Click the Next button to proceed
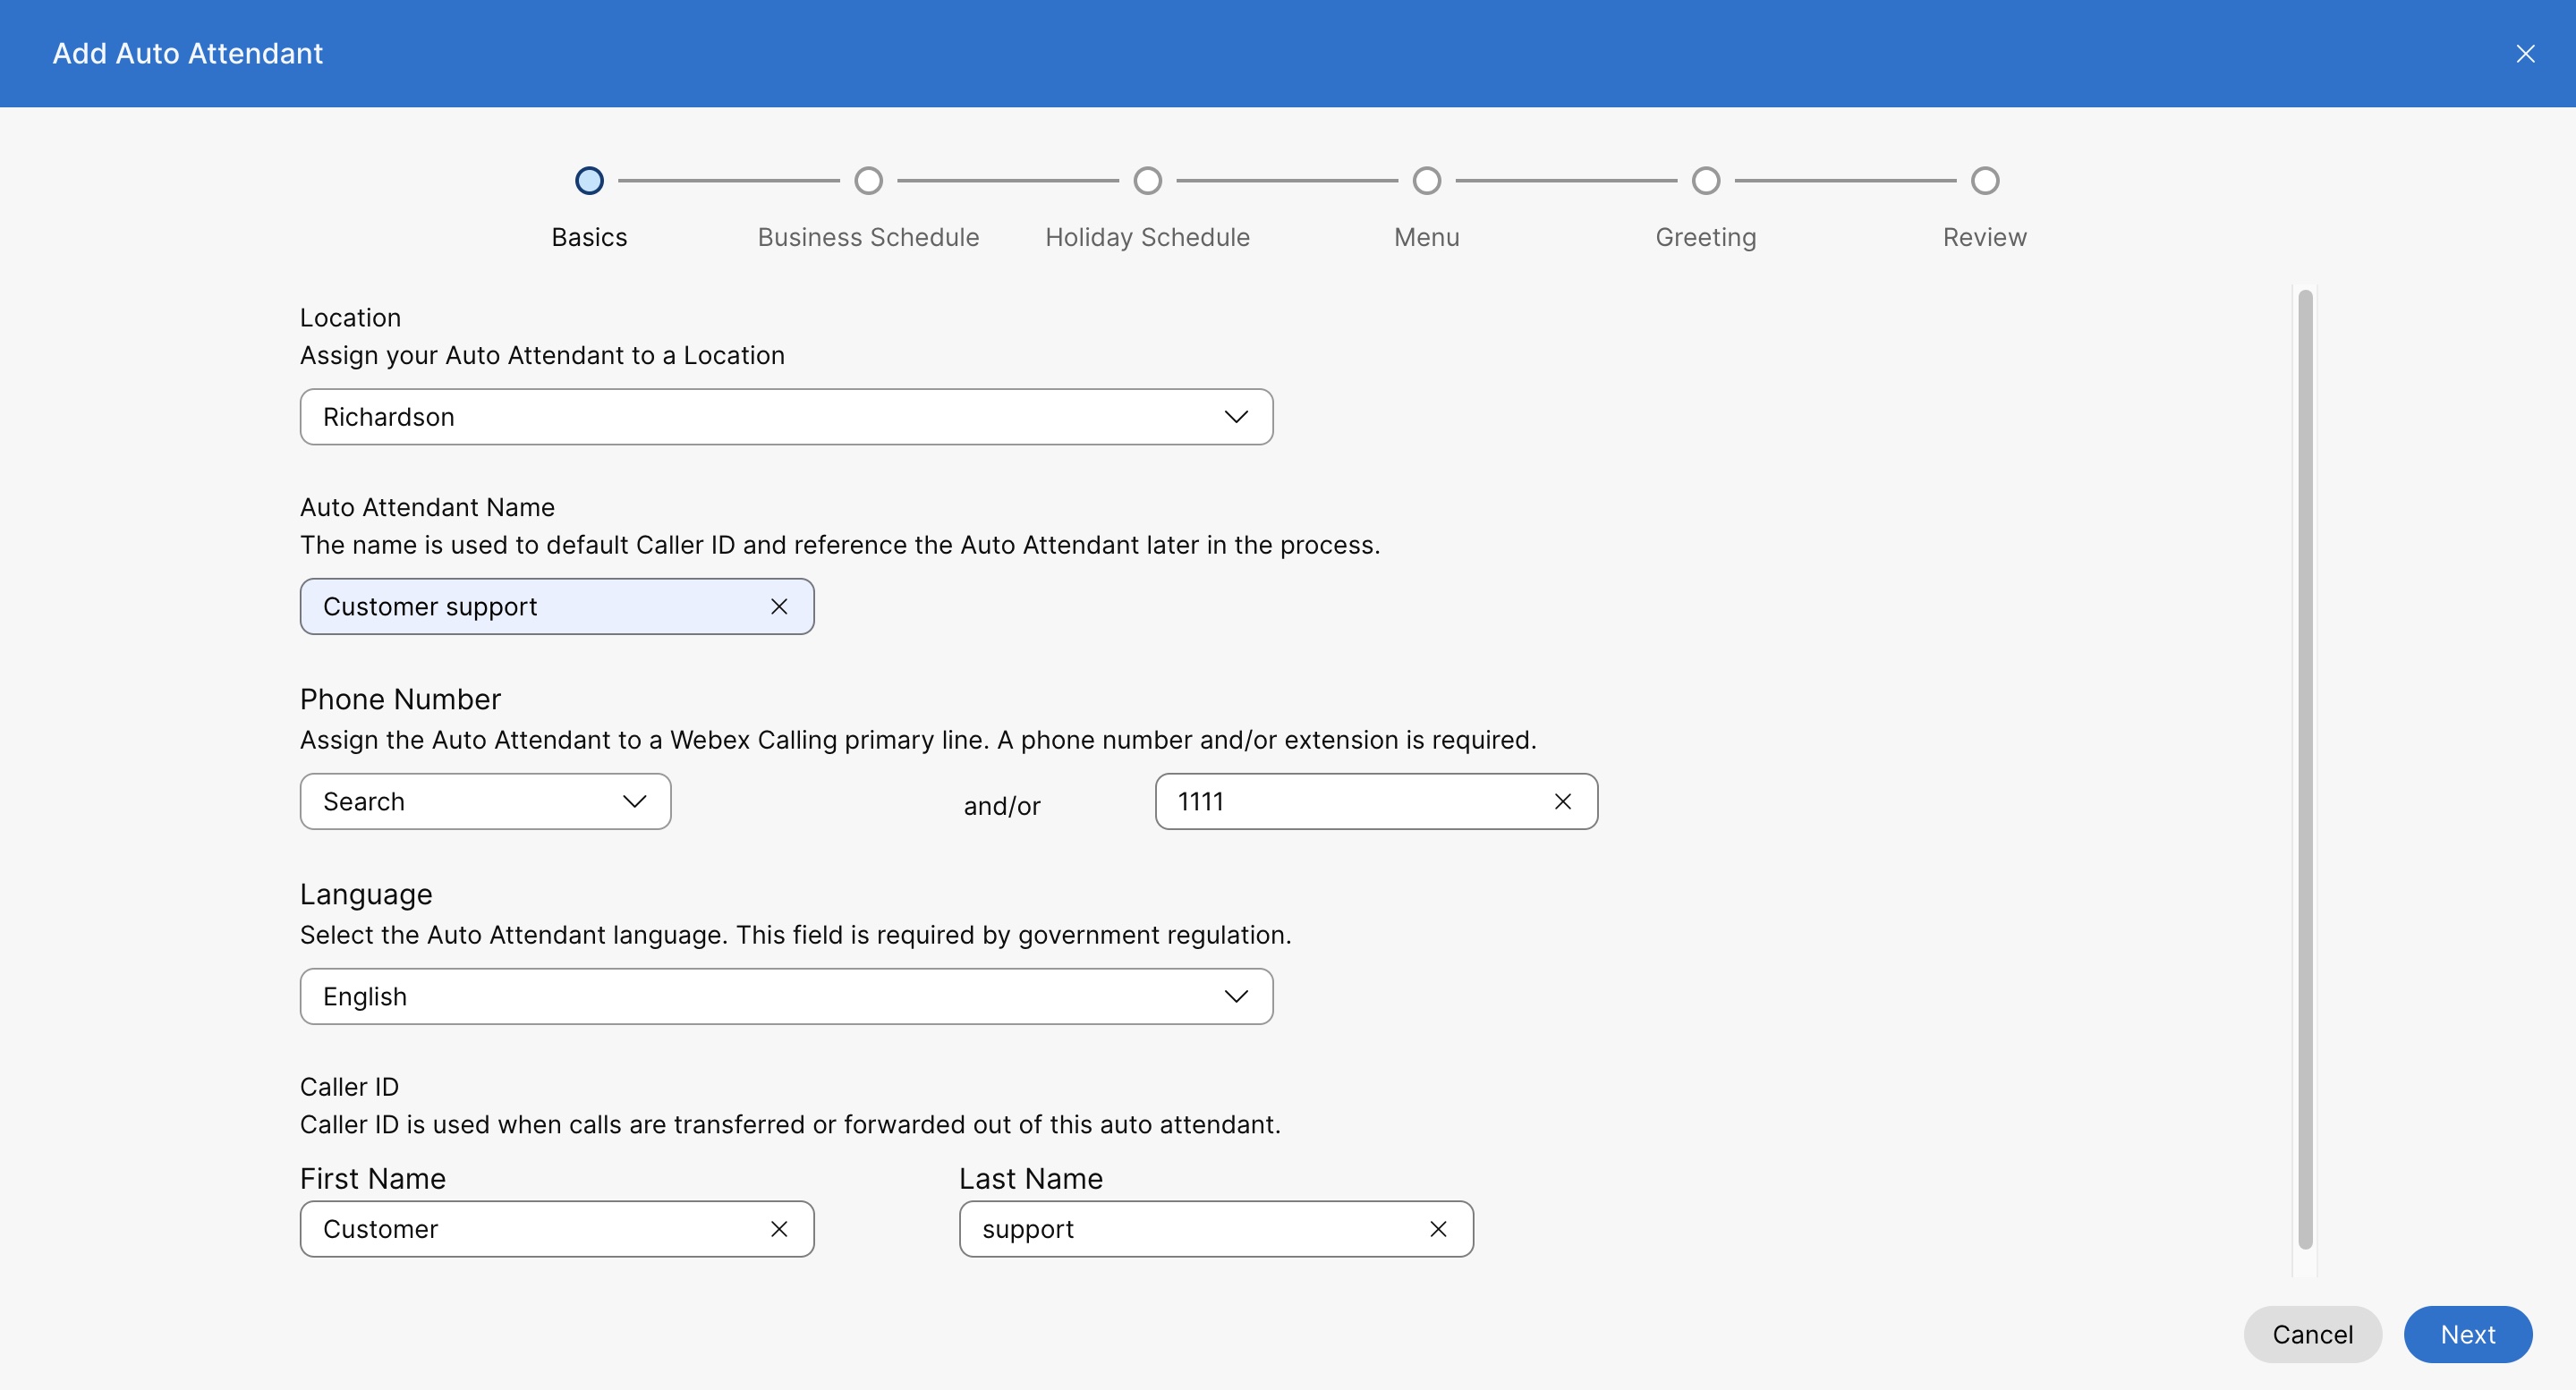The image size is (2576, 1390). 2467,1334
